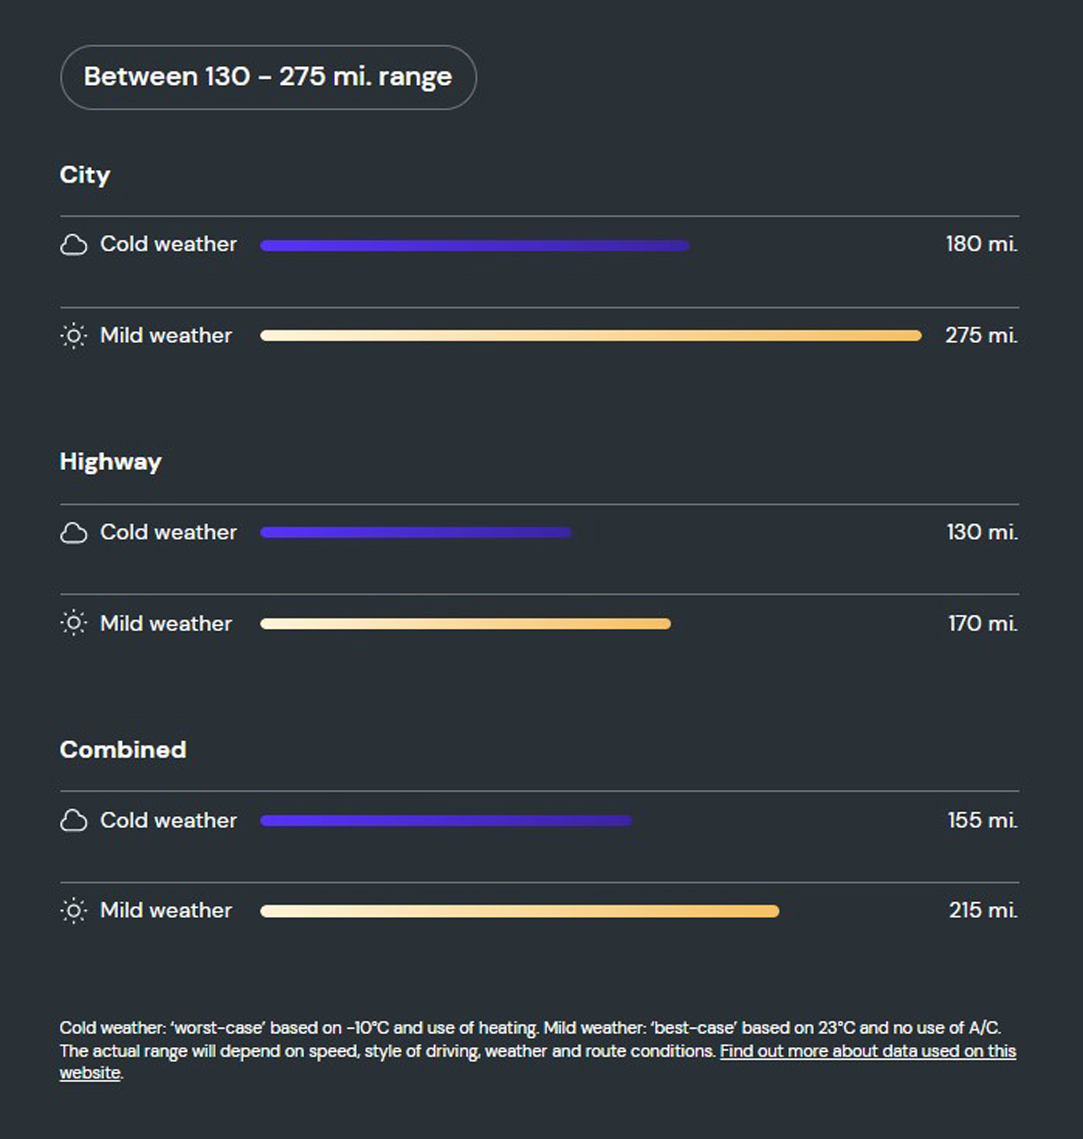
Task: Click the 275 mi. City range value
Action: (x=981, y=336)
